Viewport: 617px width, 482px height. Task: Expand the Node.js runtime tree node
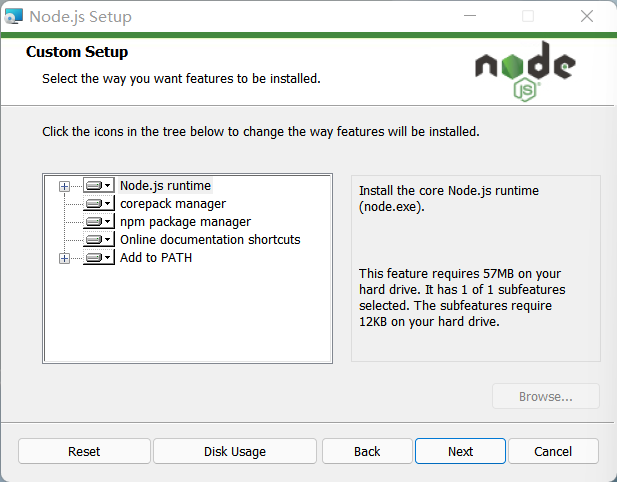65,185
